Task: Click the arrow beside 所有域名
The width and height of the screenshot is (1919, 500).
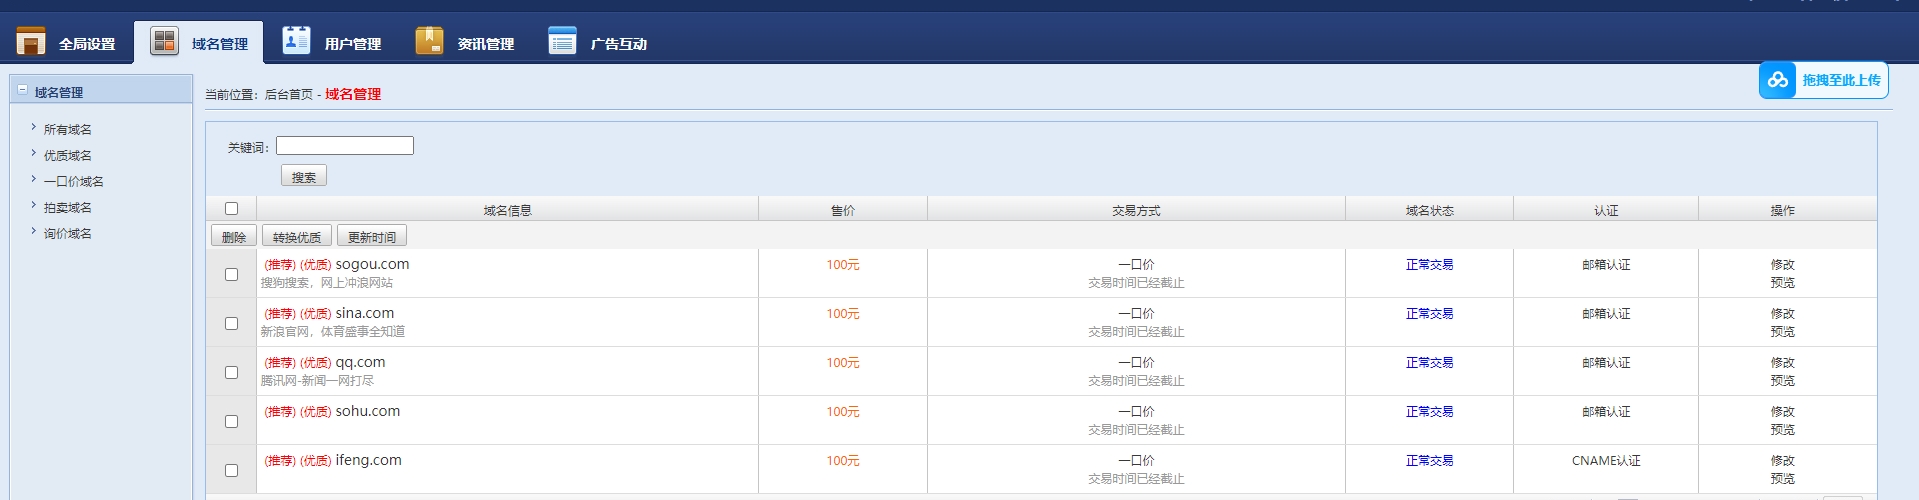Action: (33, 127)
